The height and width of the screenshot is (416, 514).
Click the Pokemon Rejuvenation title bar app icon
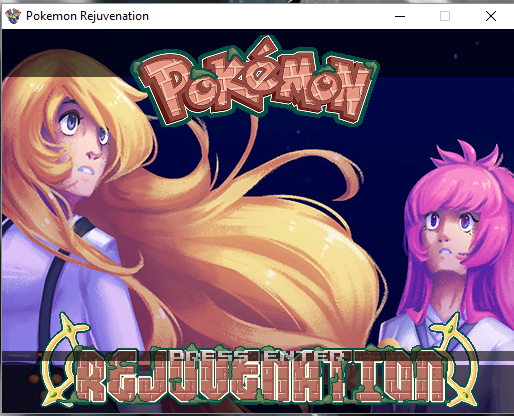(x=13, y=16)
